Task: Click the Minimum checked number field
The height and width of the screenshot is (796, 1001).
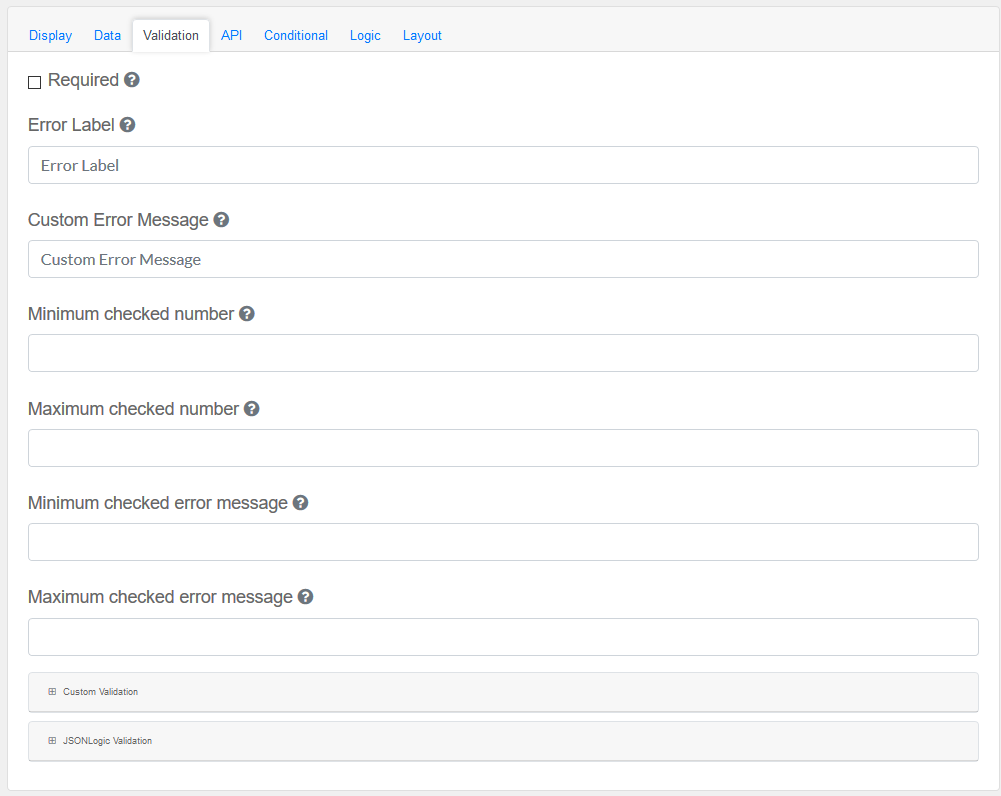Action: point(503,353)
